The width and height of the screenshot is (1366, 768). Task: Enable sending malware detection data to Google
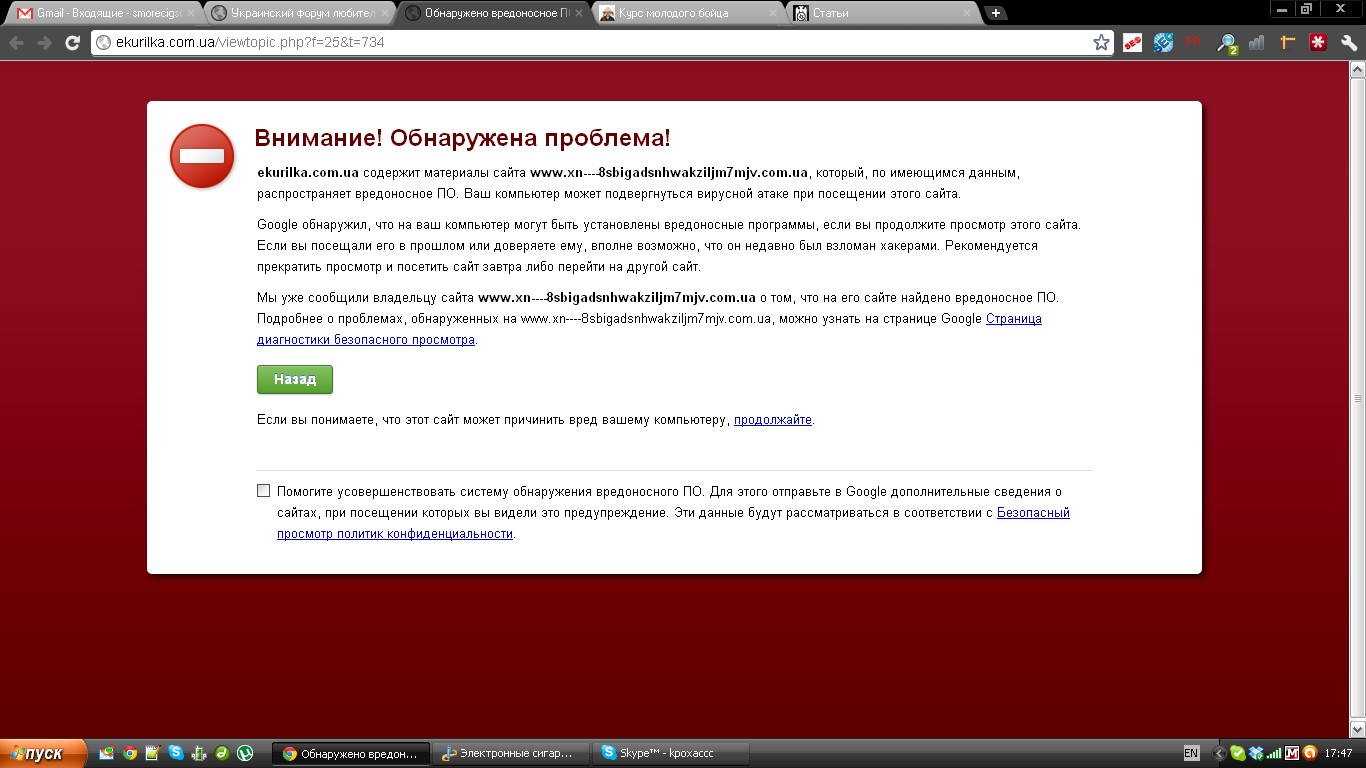point(264,491)
